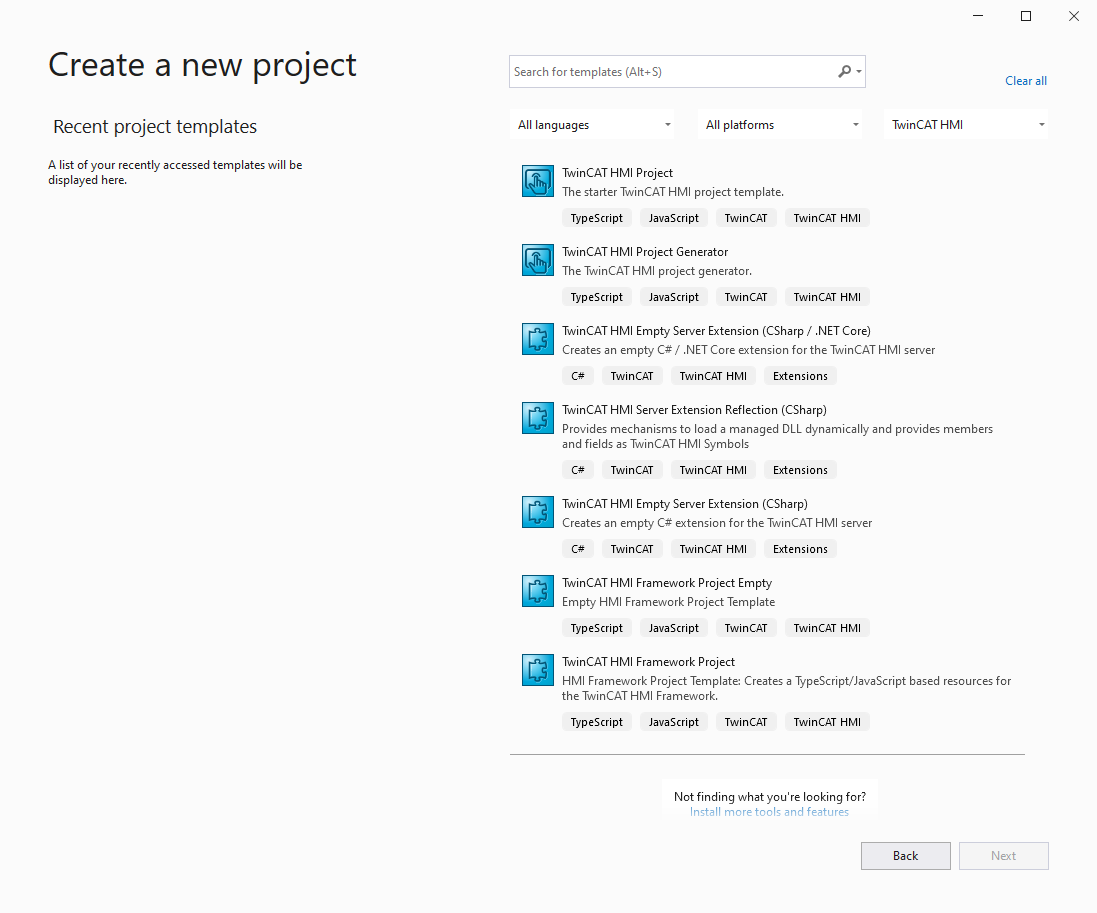Maximize the Create a new project window
This screenshot has height=913, width=1097.
click(1026, 16)
